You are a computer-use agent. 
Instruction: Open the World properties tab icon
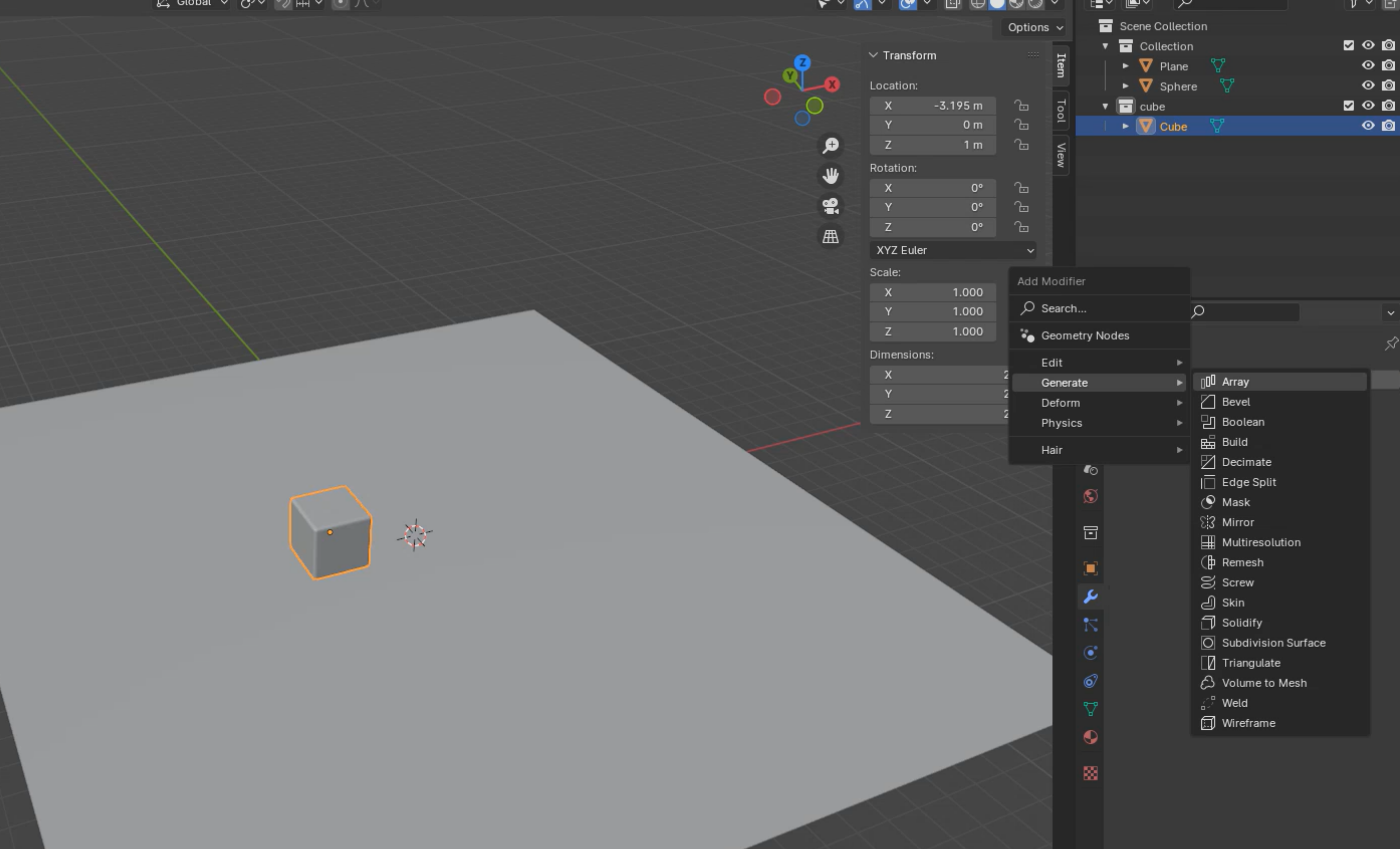1090,496
